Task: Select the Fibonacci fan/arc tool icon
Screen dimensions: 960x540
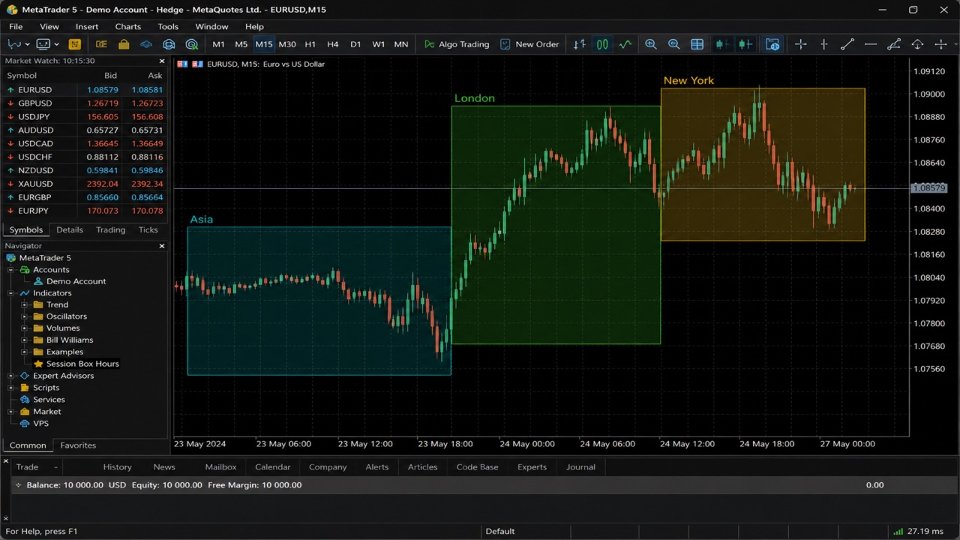Action: pos(917,44)
